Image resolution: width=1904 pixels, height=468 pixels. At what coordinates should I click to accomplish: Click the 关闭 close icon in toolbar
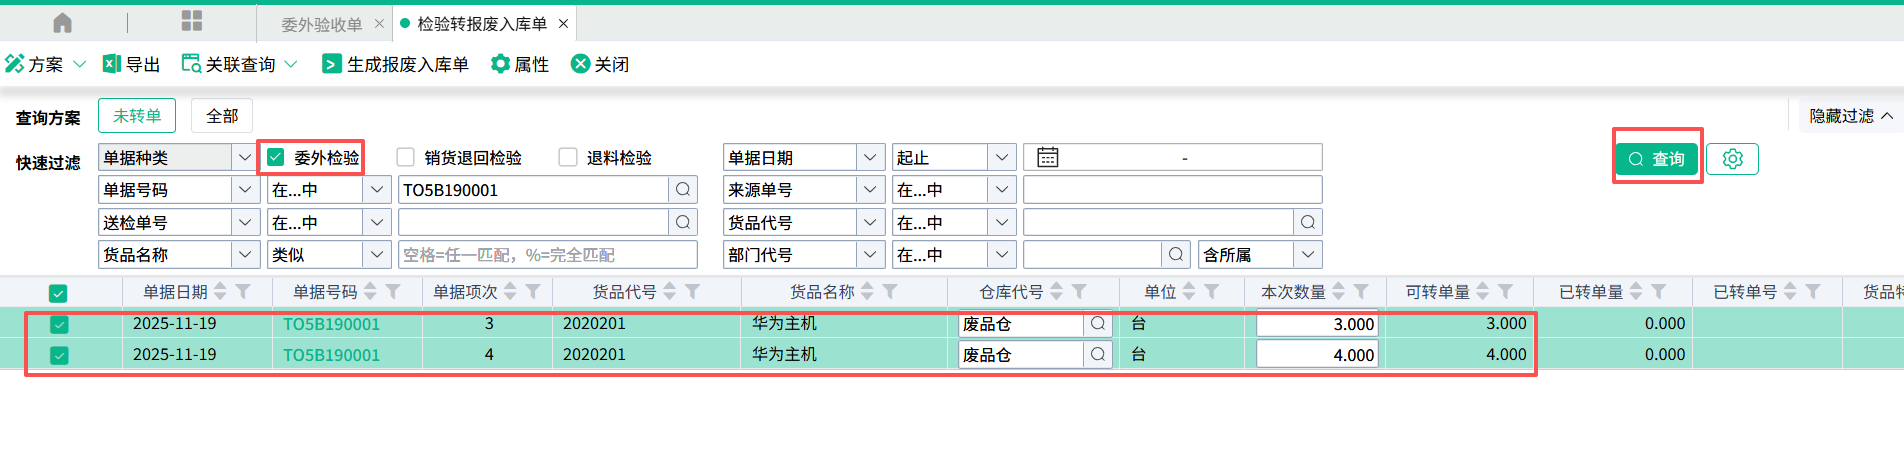coord(580,64)
